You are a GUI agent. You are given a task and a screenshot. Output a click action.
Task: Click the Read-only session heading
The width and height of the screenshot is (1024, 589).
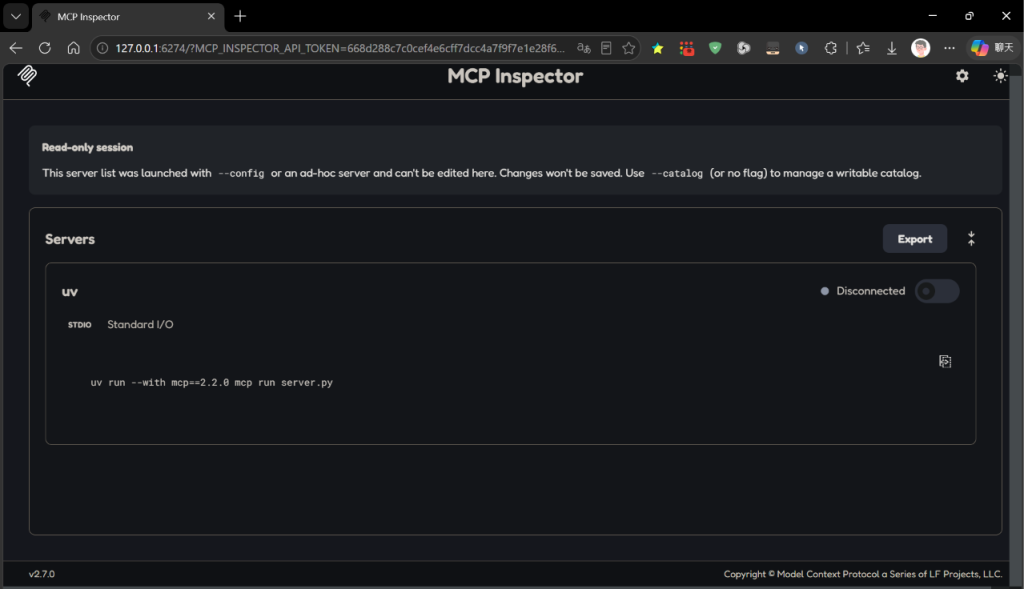pyautogui.click(x=88, y=148)
